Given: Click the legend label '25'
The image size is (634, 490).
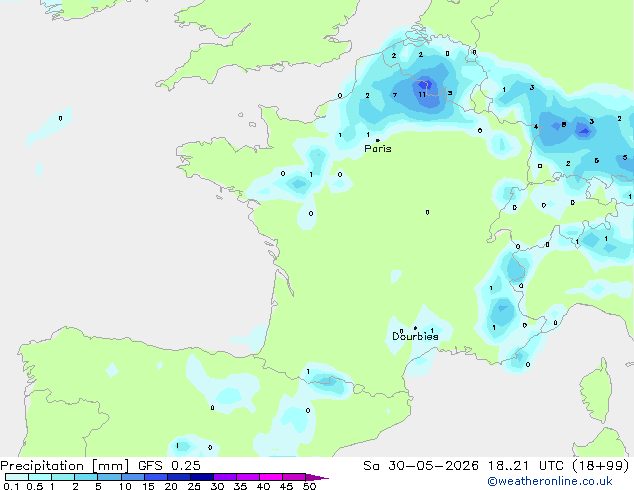Looking at the screenshot, I should (194, 486).
